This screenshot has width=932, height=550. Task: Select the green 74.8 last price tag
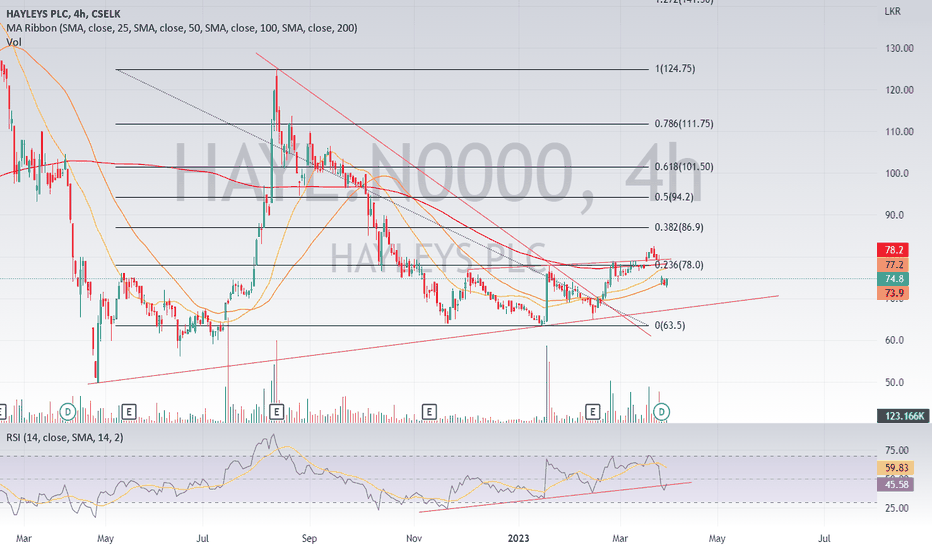point(893,279)
